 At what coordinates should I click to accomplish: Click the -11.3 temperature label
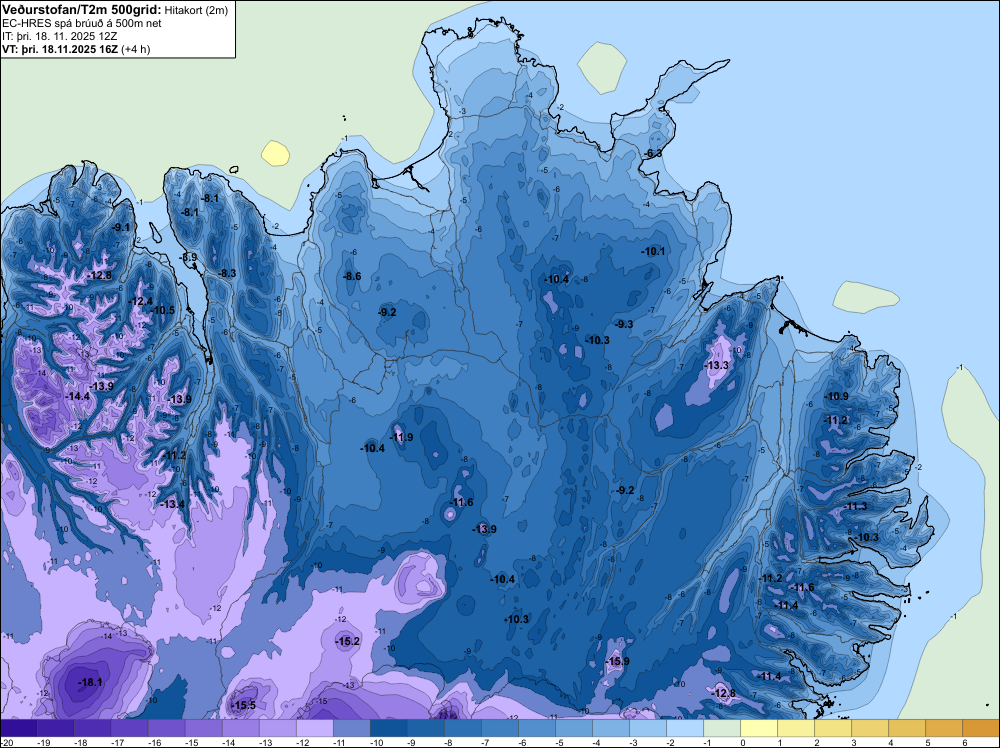(855, 506)
